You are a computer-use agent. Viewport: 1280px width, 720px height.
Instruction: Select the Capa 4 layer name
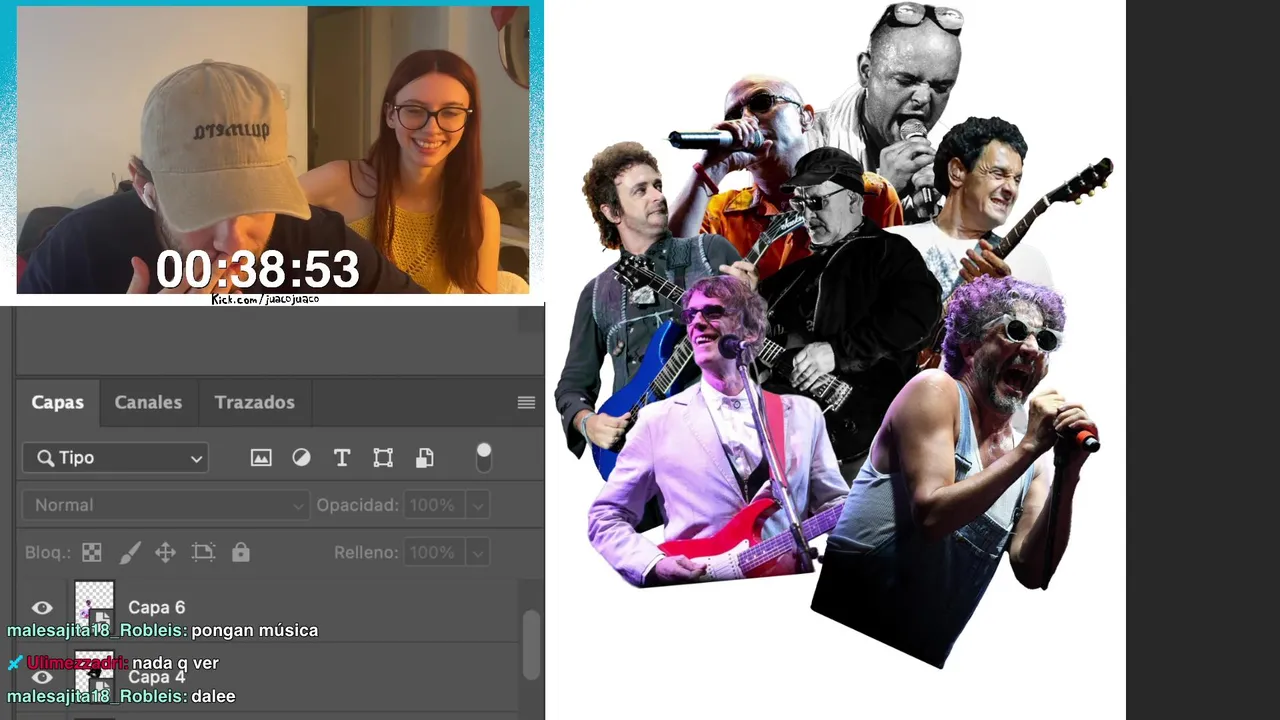pyautogui.click(x=156, y=677)
